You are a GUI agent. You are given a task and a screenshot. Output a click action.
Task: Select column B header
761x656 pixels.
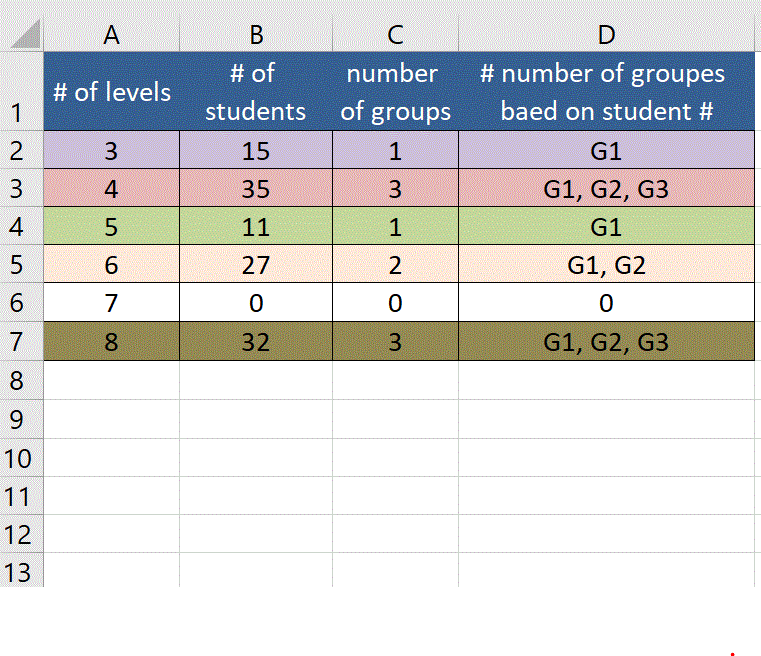pos(256,34)
